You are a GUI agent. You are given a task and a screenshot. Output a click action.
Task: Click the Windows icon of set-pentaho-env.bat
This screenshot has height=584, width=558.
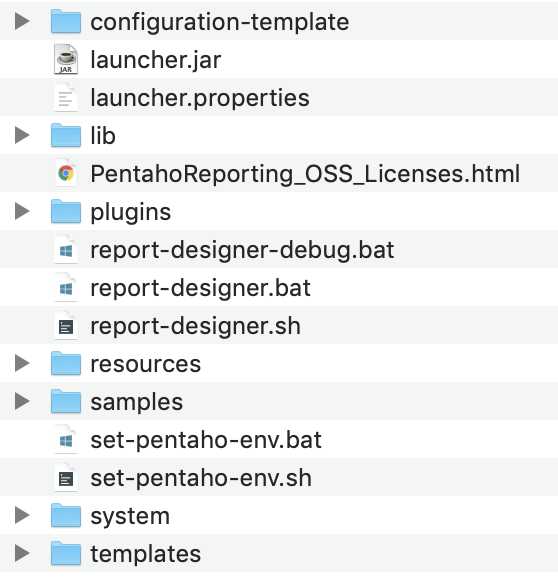pos(66,440)
